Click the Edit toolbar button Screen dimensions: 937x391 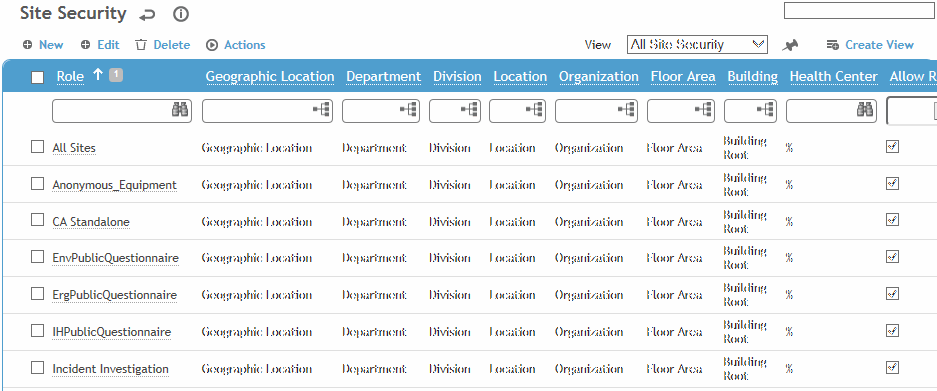coord(100,45)
